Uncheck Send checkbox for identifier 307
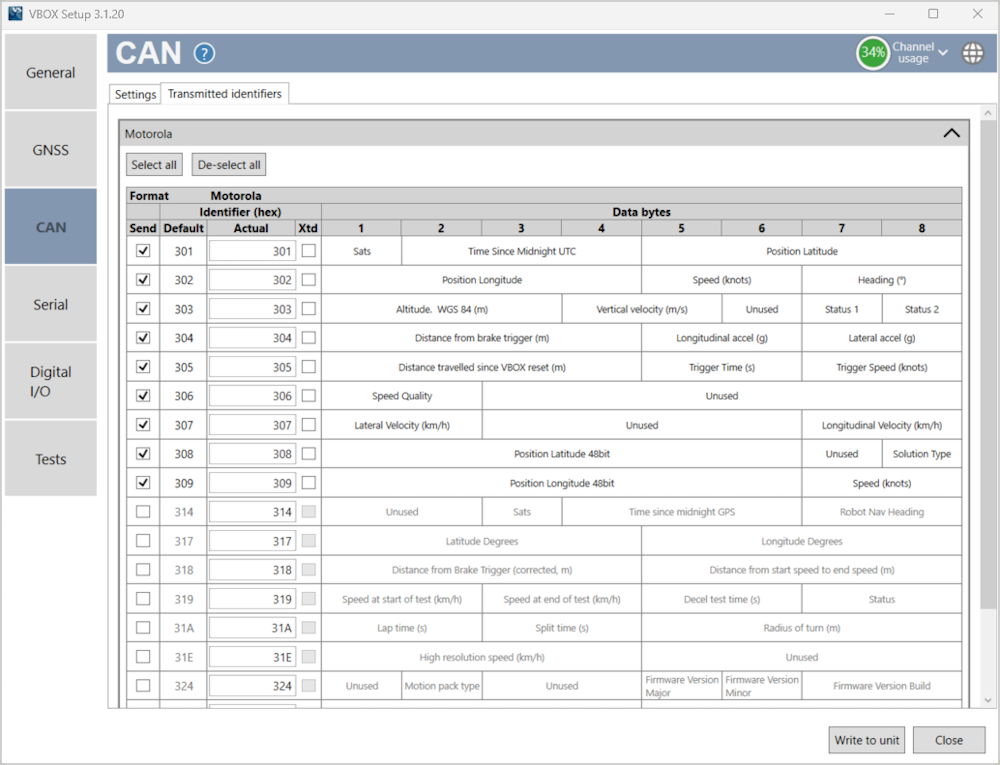This screenshot has width=1000, height=765. tap(143, 425)
